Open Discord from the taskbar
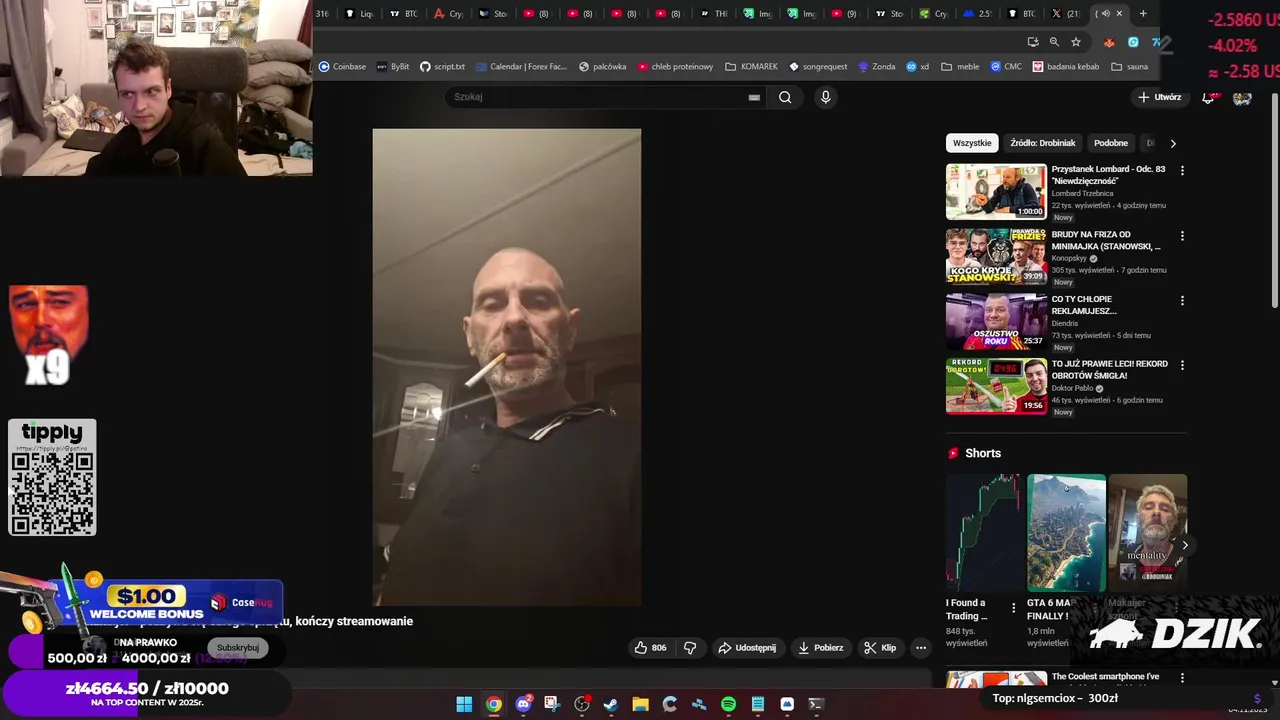The image size is (1280, 720). [523, 704]
